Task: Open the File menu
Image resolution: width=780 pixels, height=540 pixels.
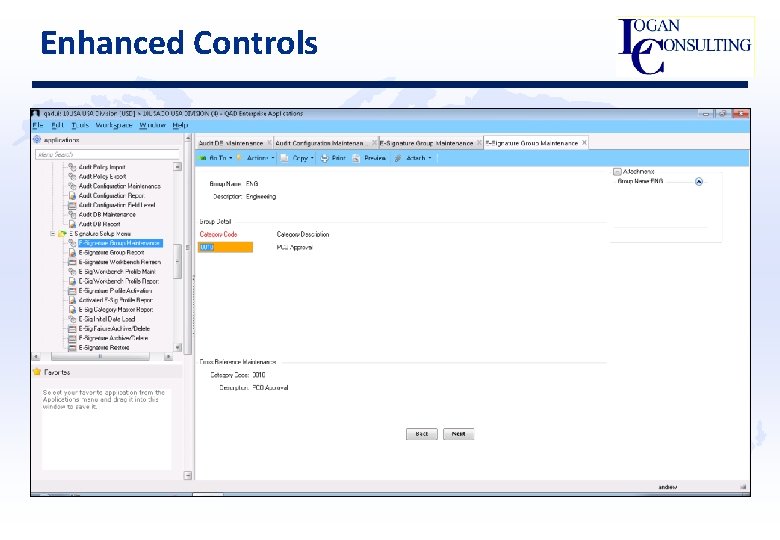Action: click(x=38, y=125)
